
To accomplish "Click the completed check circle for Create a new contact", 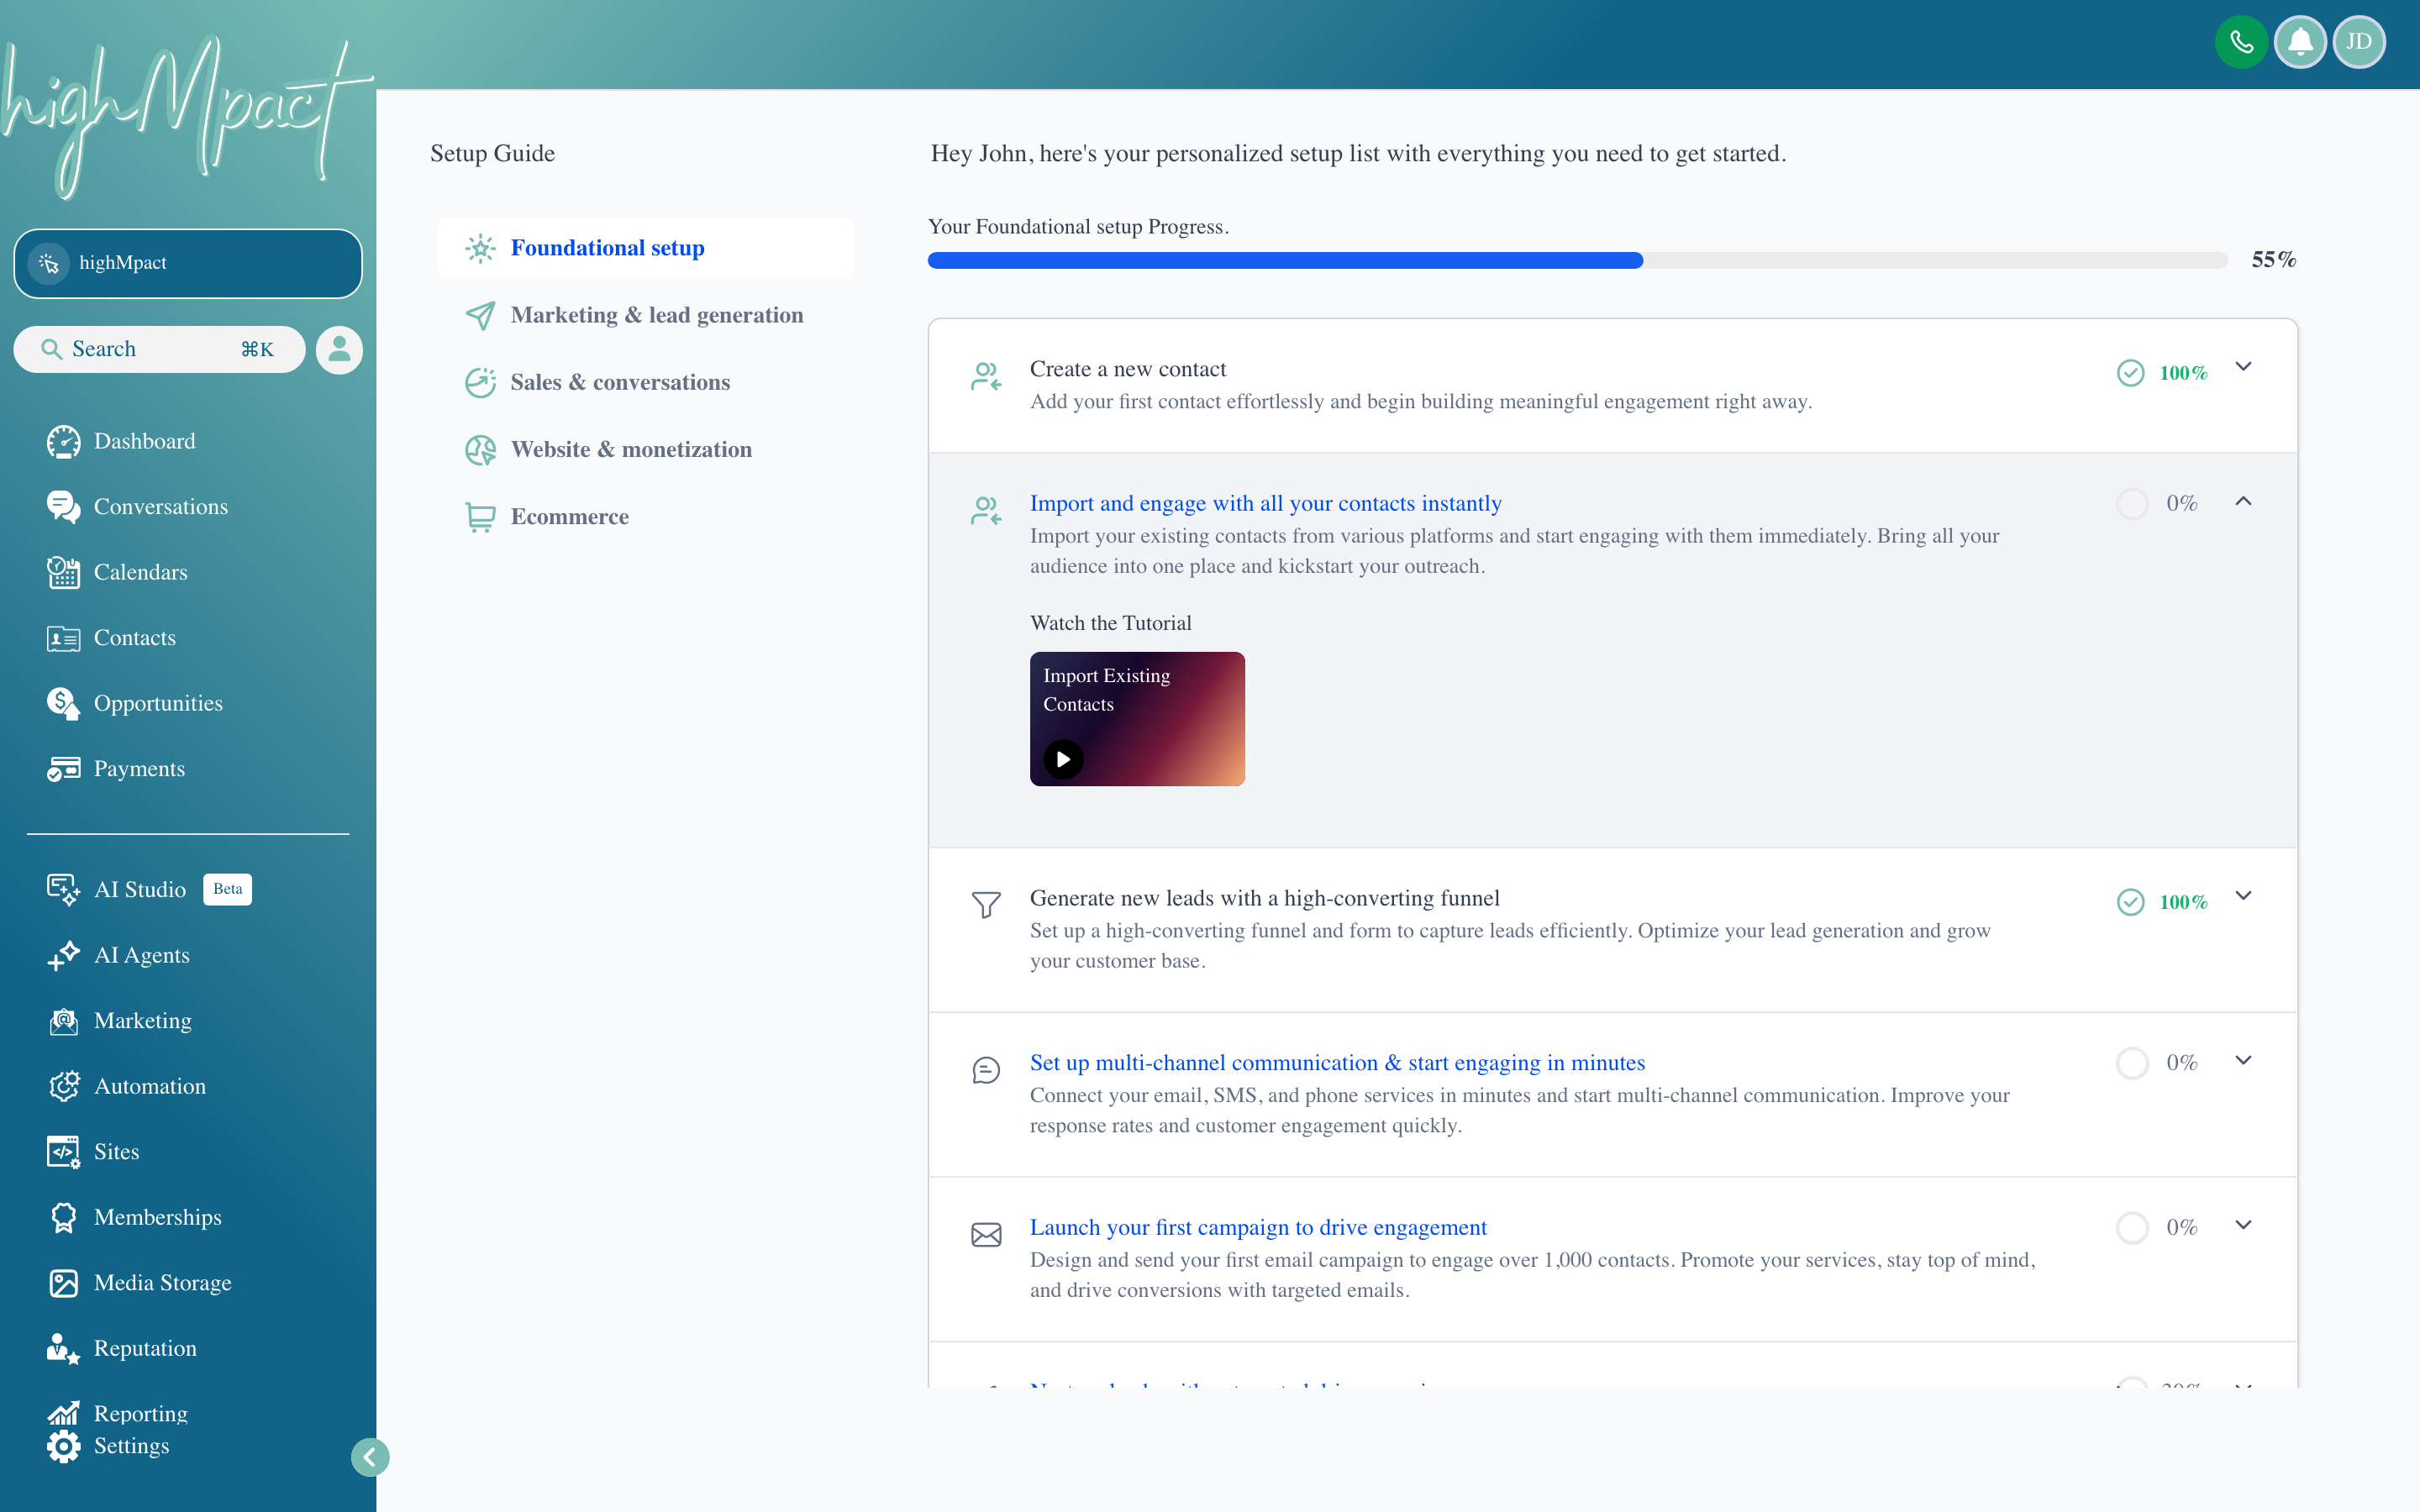I will [2130, 373].
